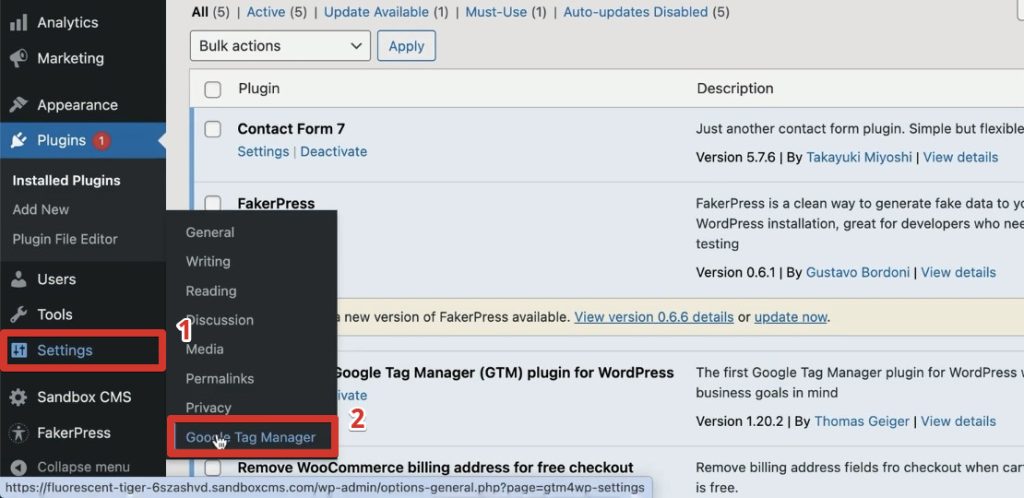
Task: Open the Takayuki Miyoshi author link
Action: [860, 157]
